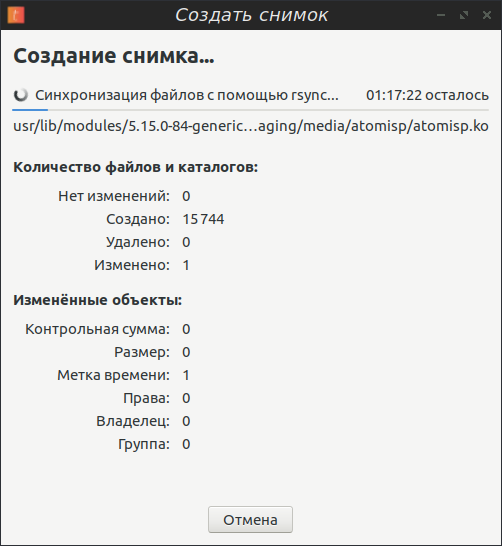This screenshot has width=502, height=546.
Task: Click the Контрольная сумма label
Action: point(97,329)
